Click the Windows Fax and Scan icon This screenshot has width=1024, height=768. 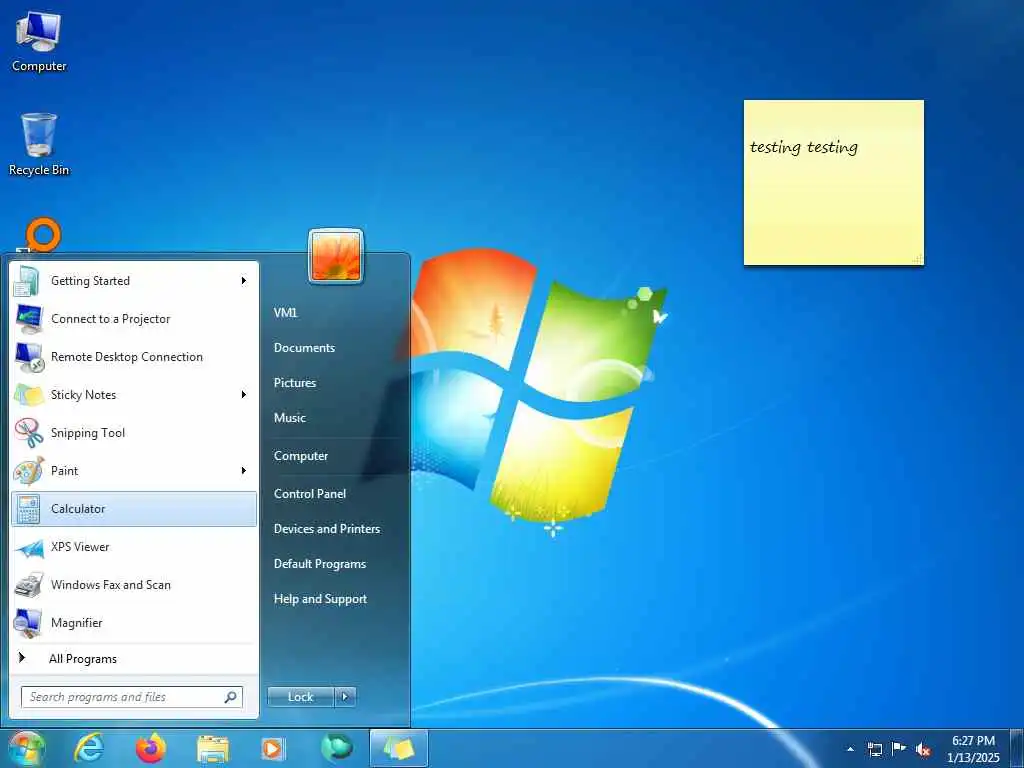[29, 585]
